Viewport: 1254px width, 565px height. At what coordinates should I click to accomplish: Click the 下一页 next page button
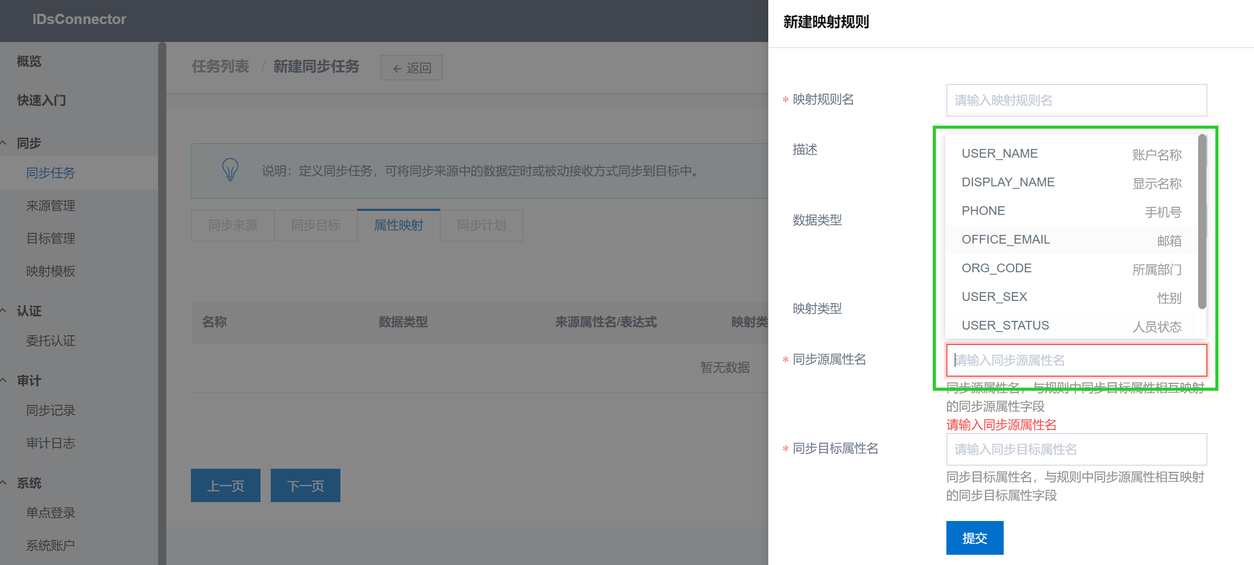305,486
